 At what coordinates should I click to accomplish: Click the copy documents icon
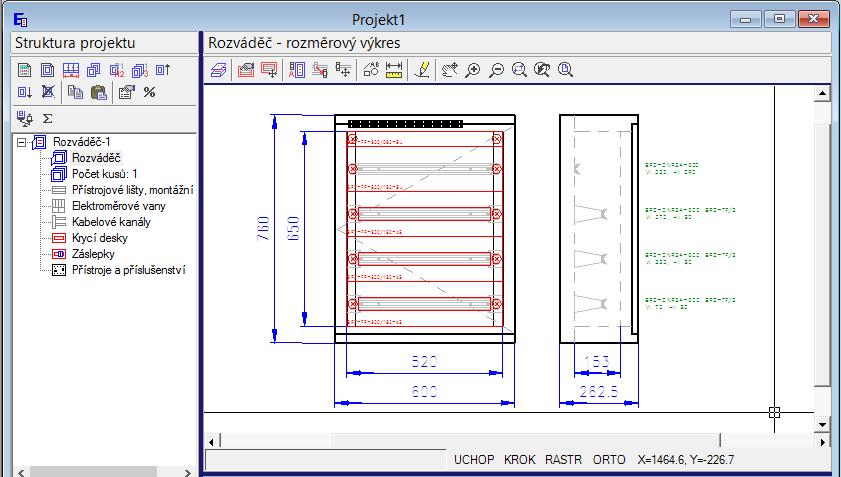point(76,92)
